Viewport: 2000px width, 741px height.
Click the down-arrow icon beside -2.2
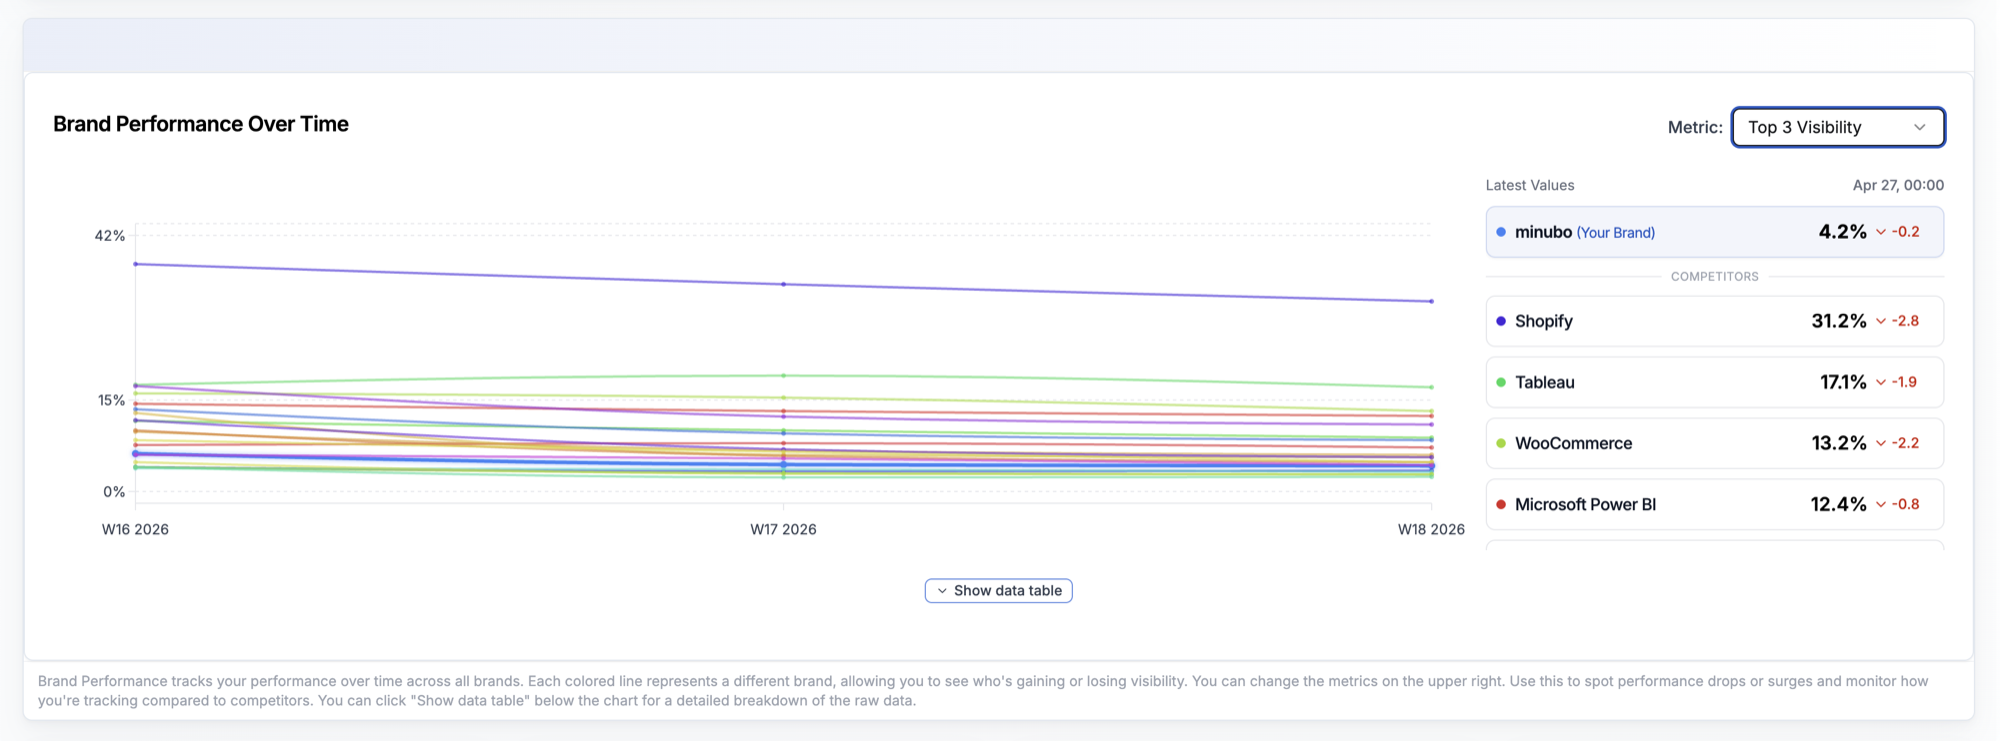pyautogui.click(x=1881, y=443)
